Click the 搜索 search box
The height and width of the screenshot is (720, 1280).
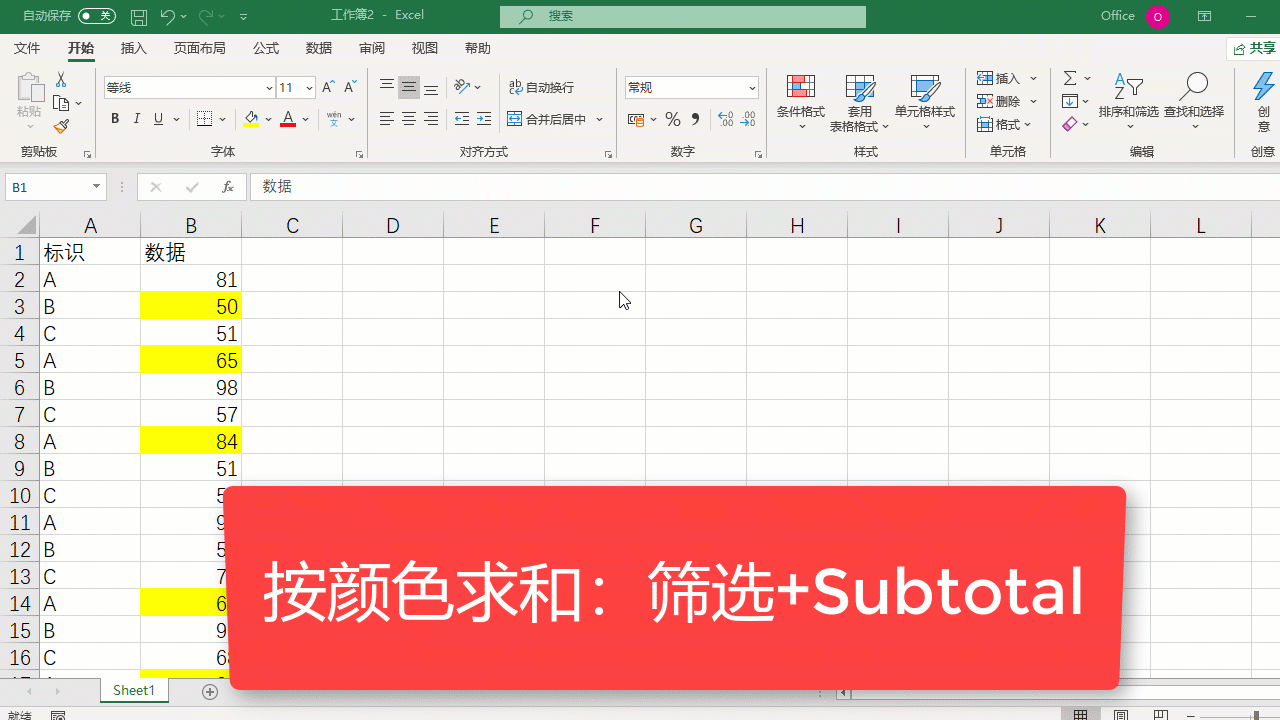(683, 16)
